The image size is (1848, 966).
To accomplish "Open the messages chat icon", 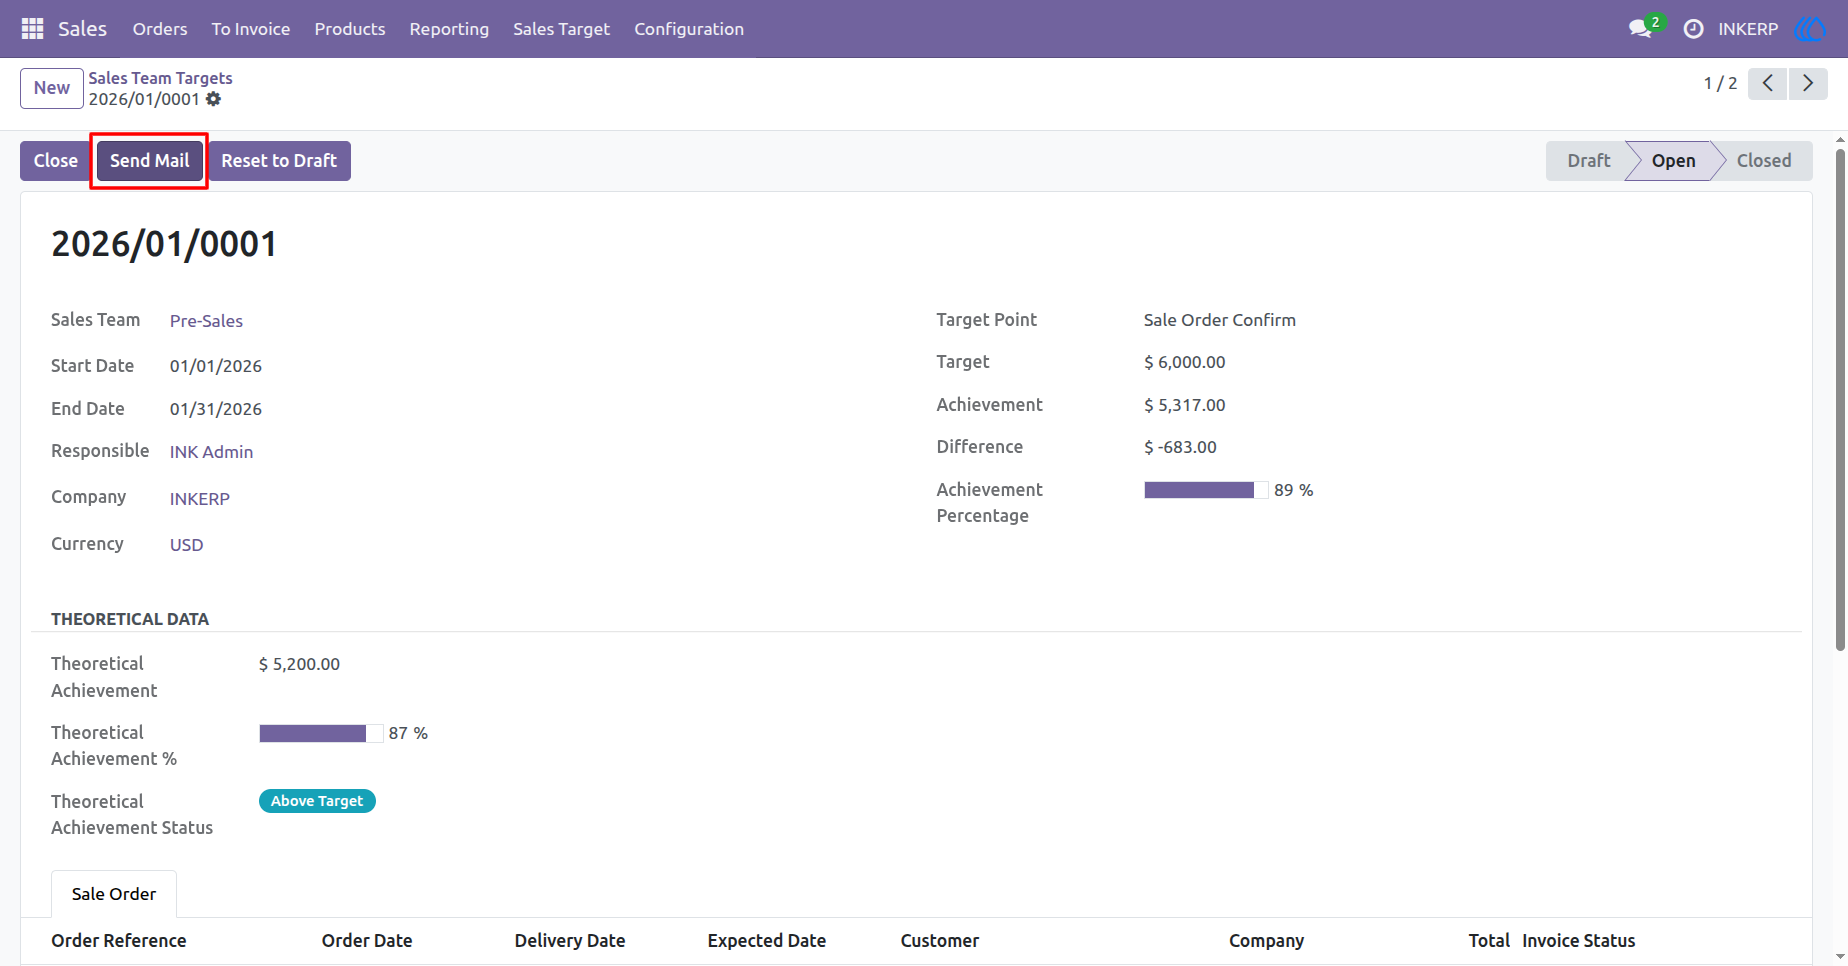I will point(1640,29).
